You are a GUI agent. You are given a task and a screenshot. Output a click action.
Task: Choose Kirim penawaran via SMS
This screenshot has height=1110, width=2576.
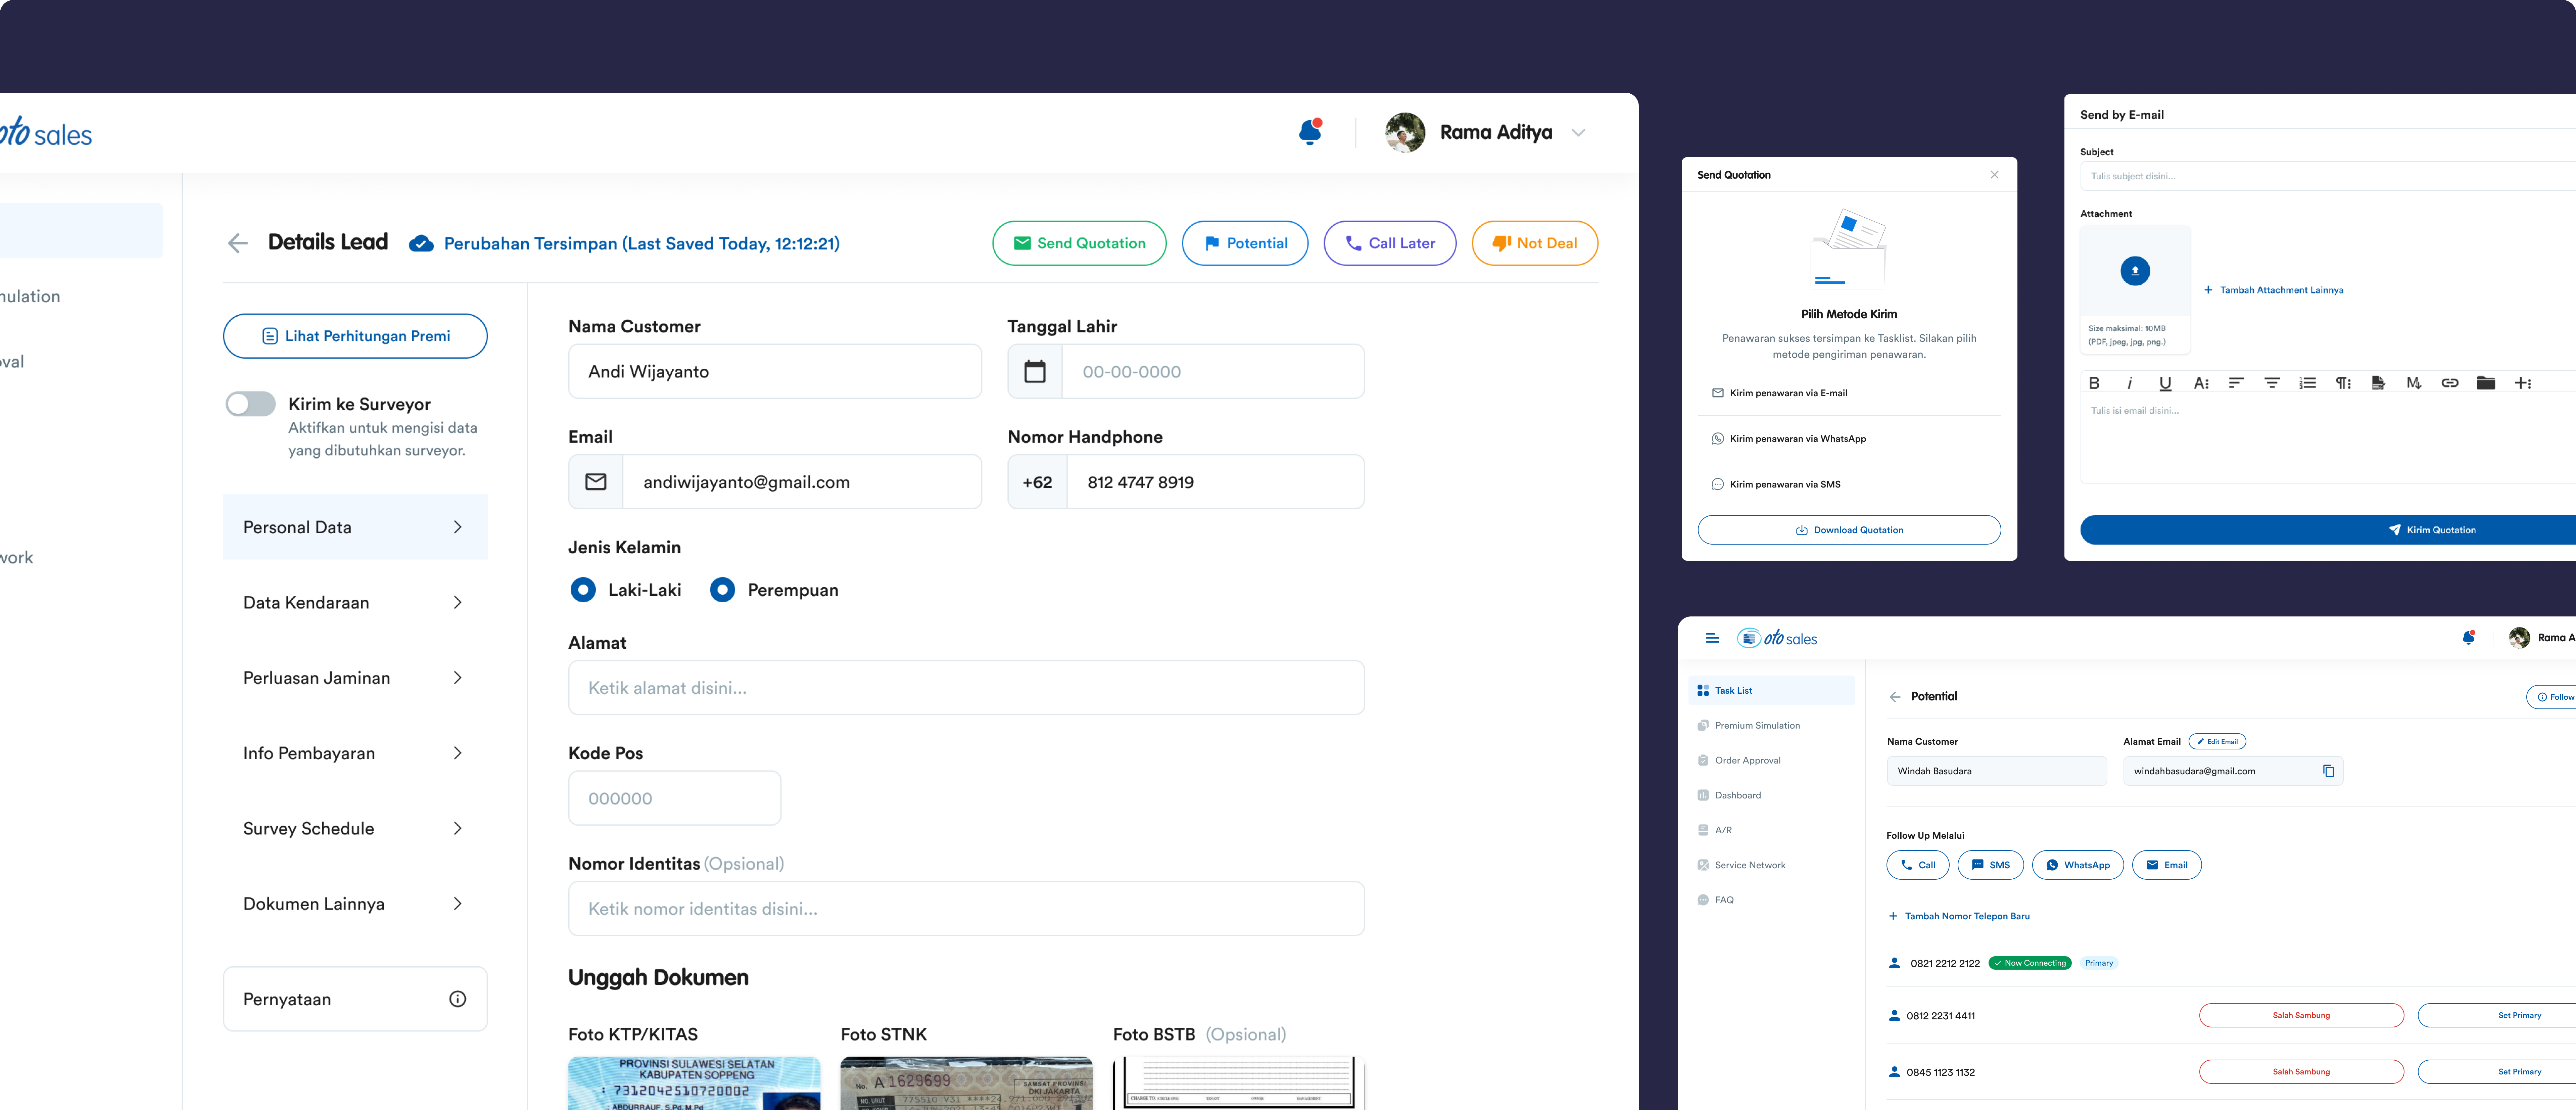point(1849,484)
